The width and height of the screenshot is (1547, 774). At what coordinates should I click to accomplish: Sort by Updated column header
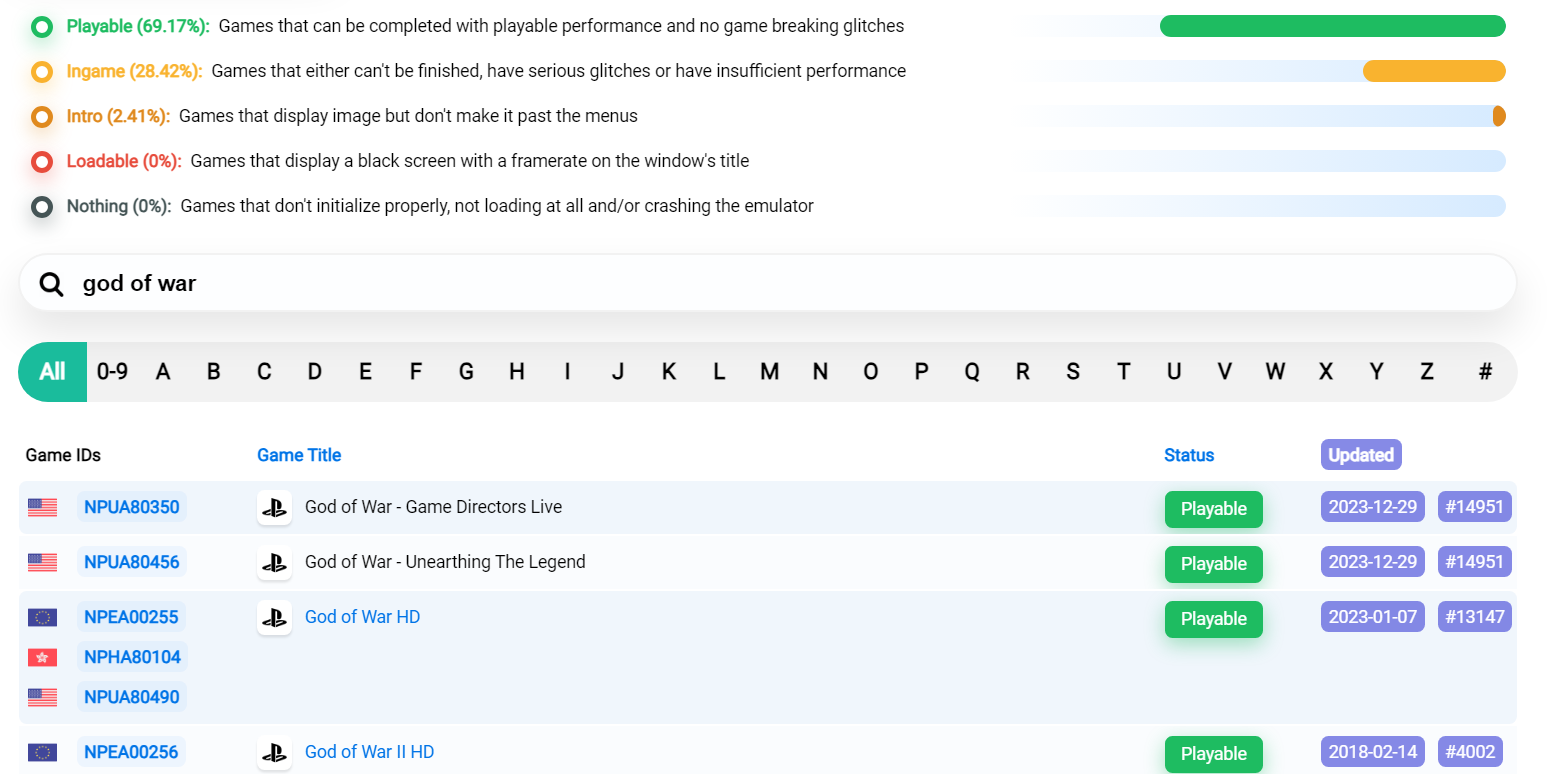1361,455
